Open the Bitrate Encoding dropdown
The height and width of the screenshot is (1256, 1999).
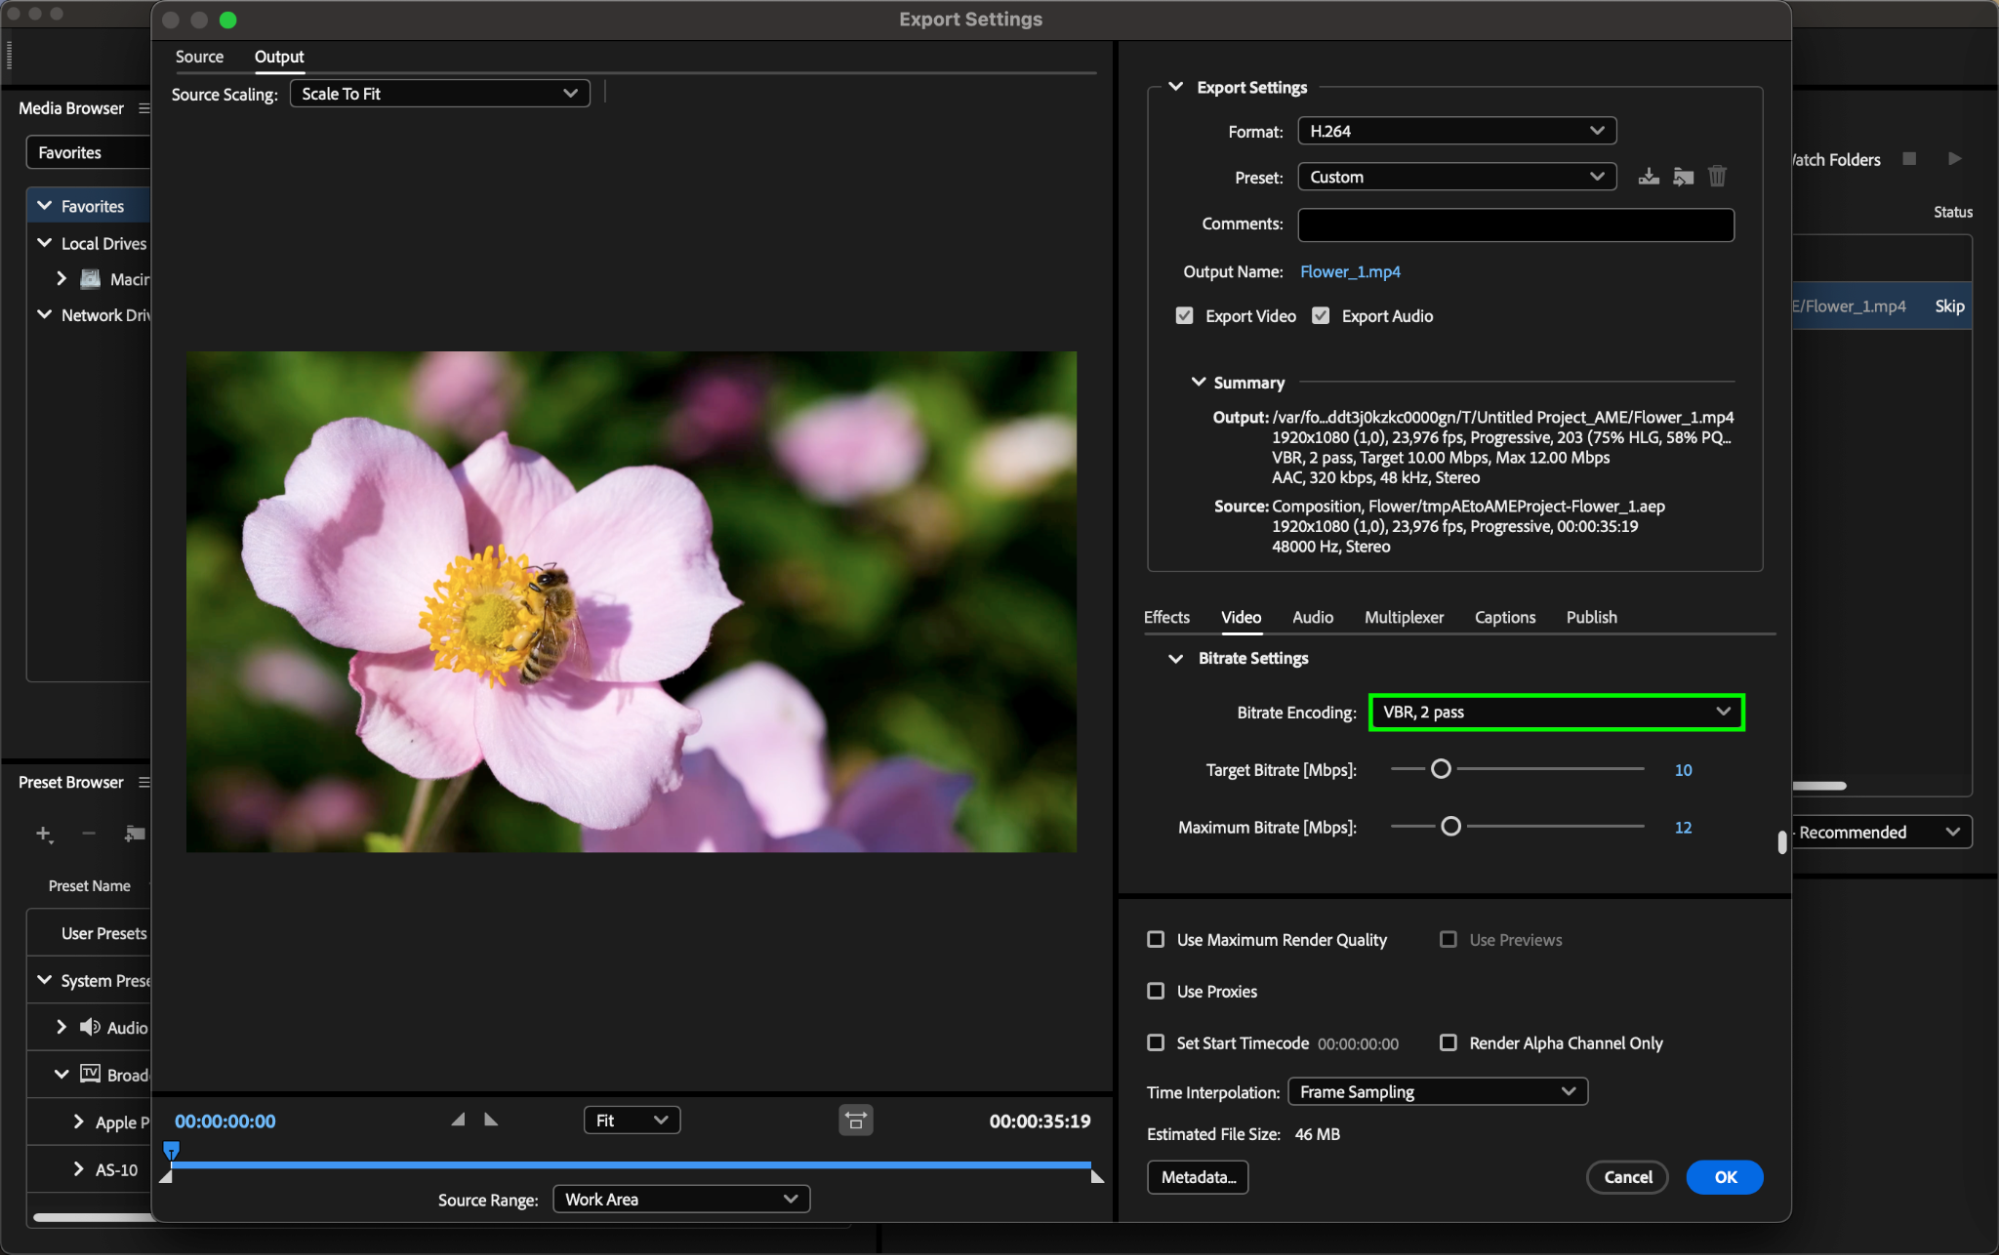point(1556,712)
